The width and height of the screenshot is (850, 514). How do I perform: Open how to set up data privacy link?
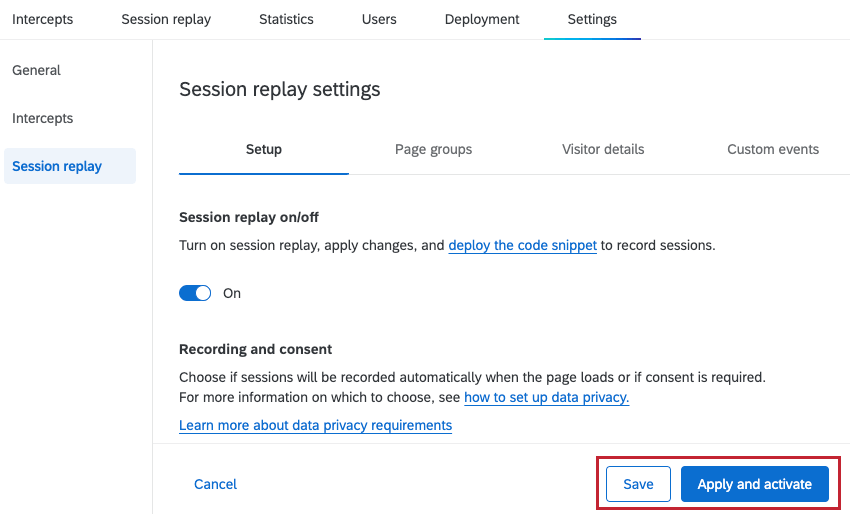coord(546,397)
